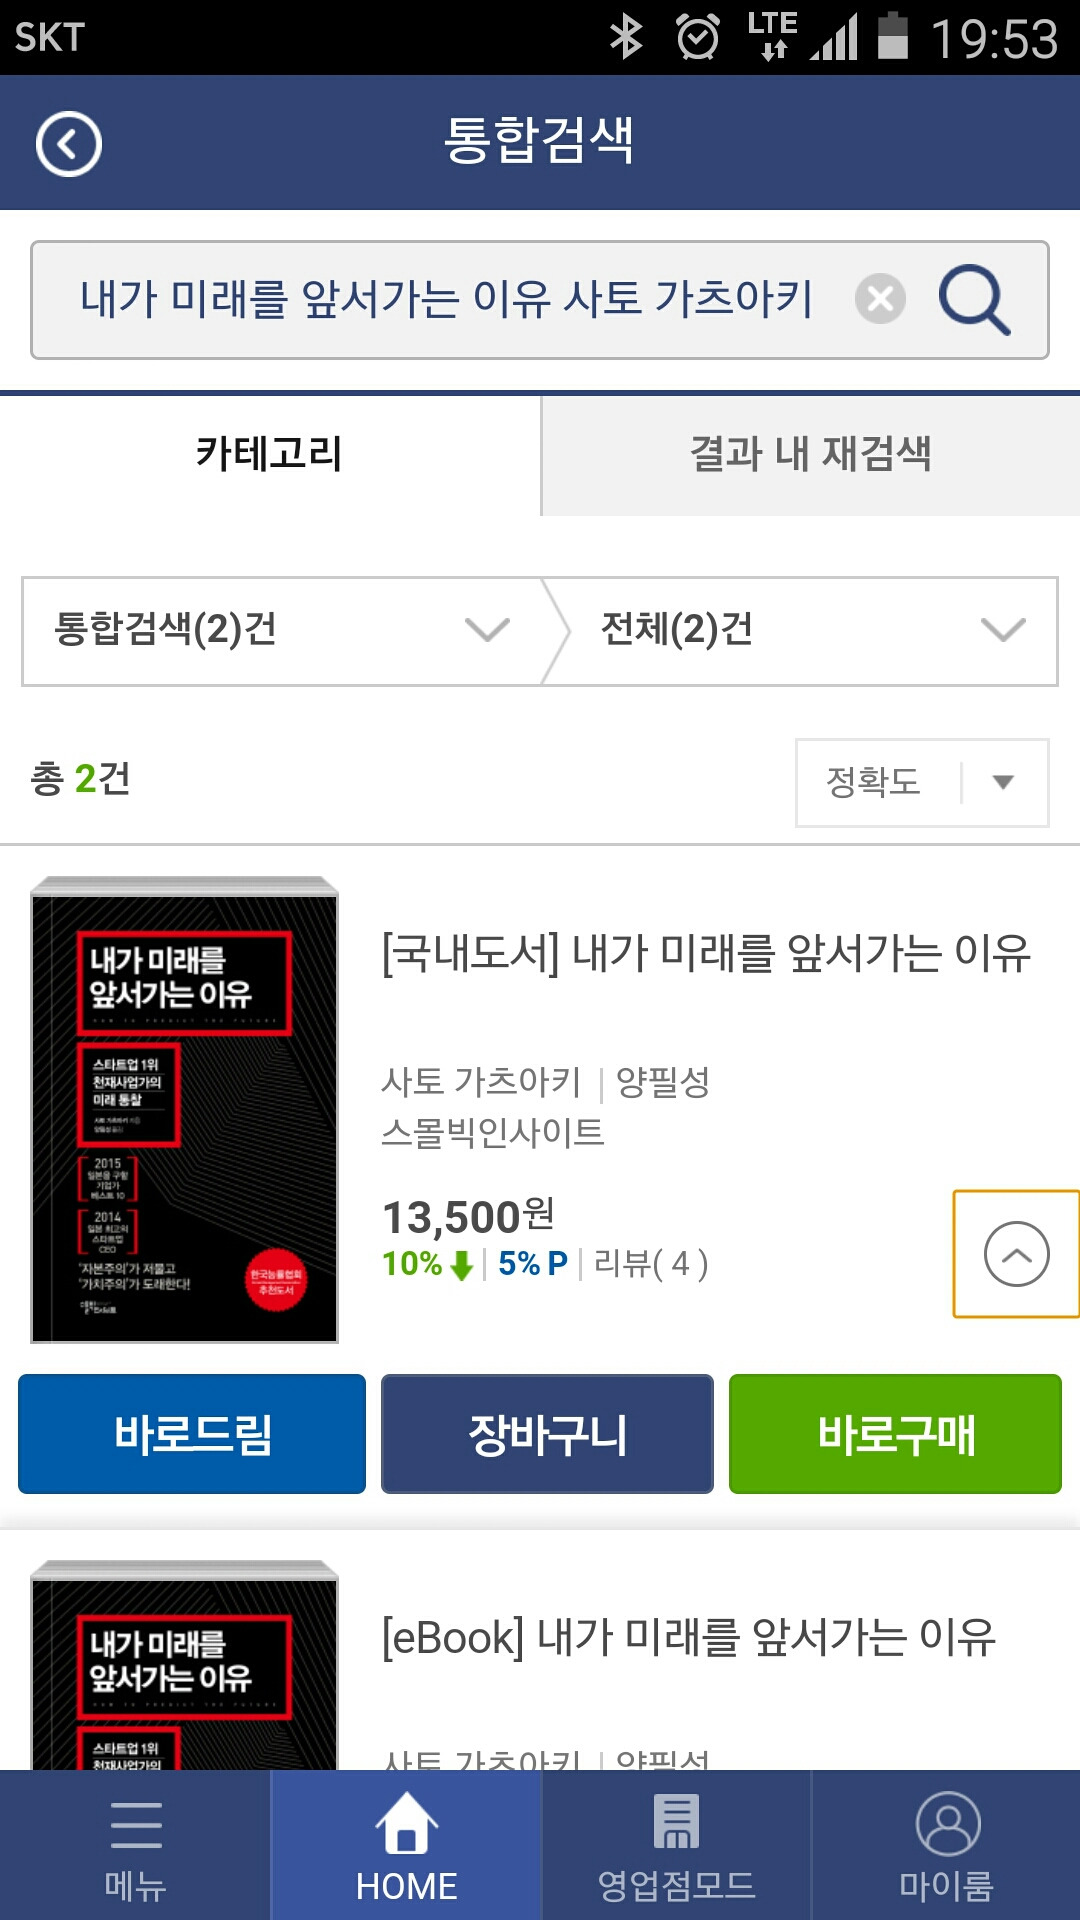Focus the search input field
Screen dimensions: 1080x1920
click(445, 299)
